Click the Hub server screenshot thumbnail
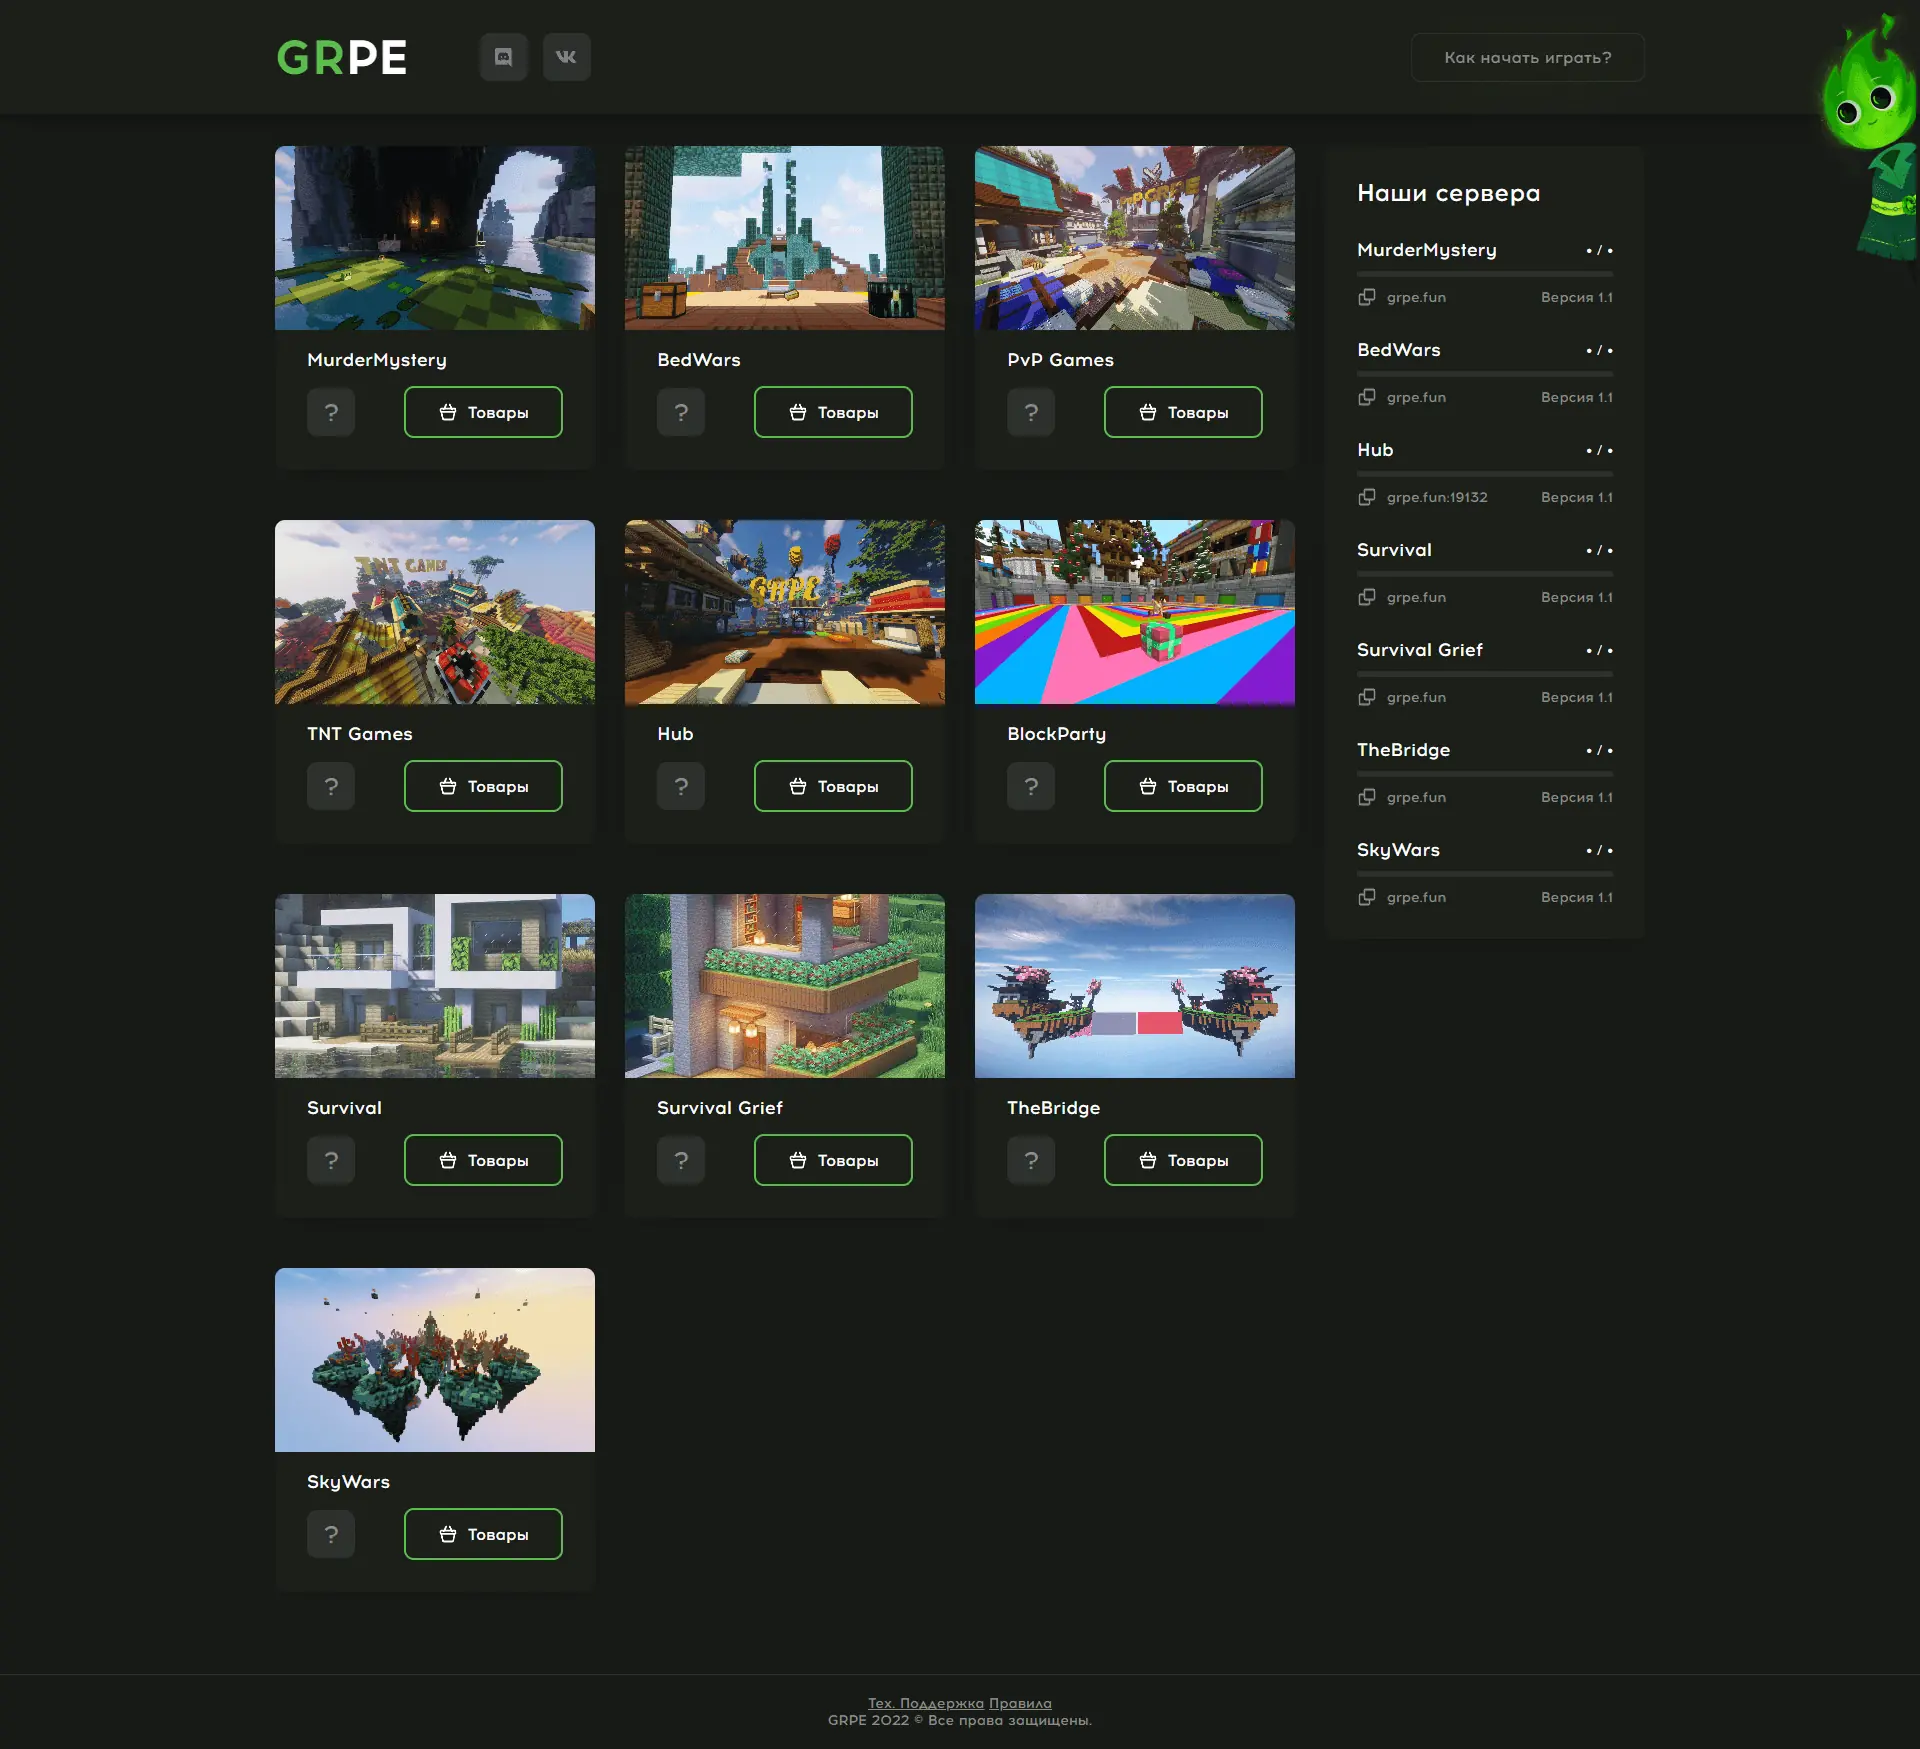 click(x=784, y=612)
